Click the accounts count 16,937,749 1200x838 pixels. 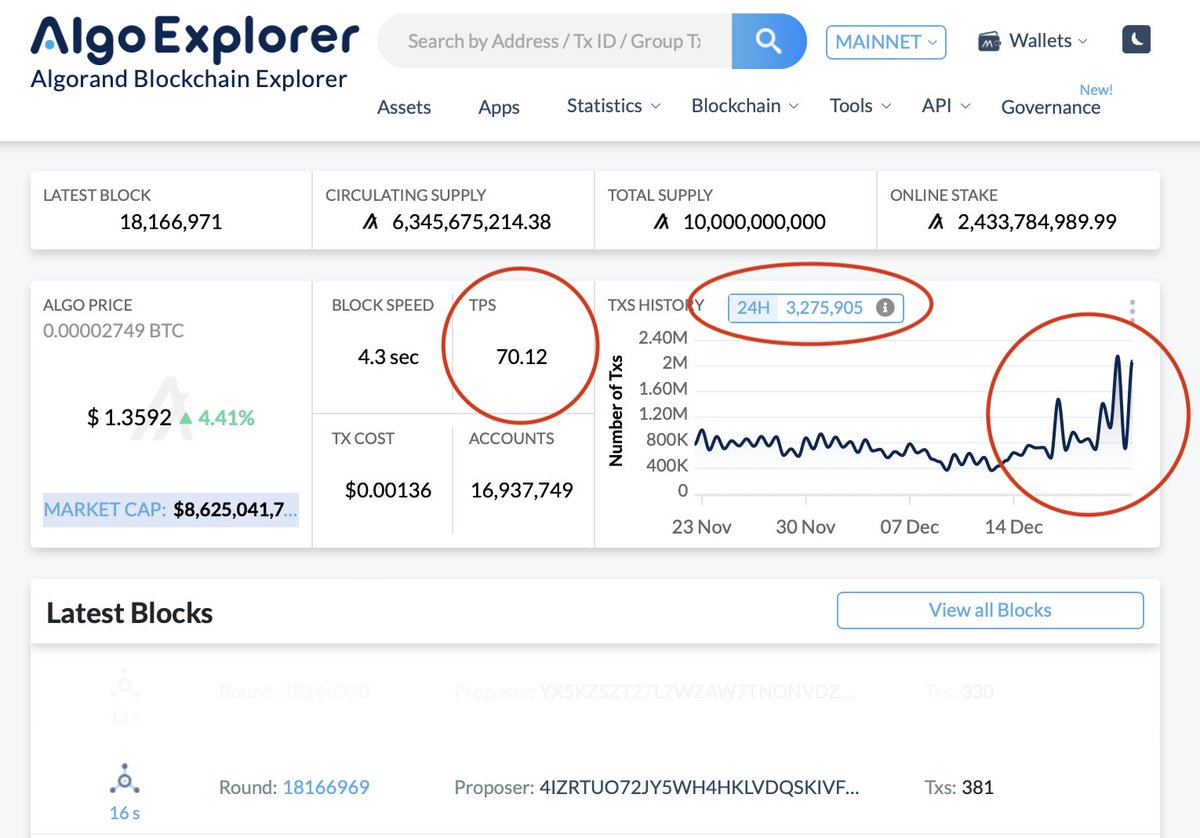coord(522,490)
